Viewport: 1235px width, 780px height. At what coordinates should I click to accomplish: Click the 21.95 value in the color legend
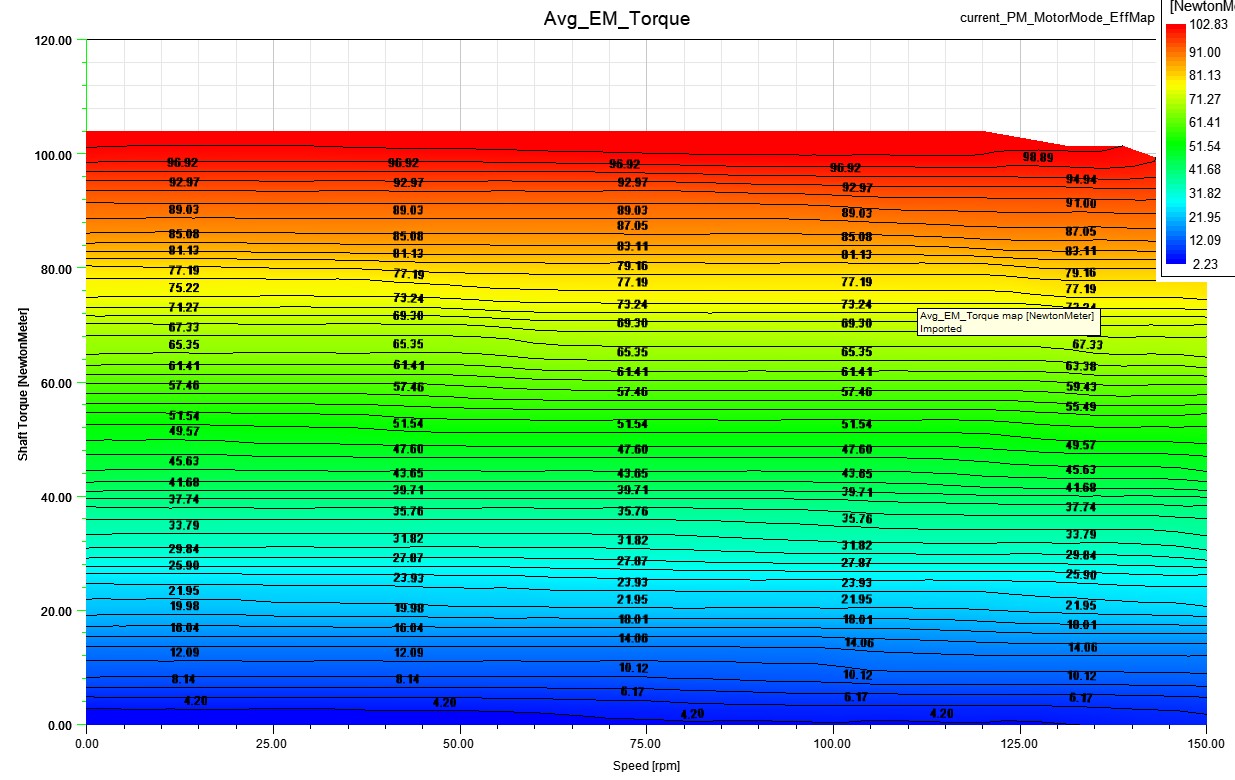click(x=1207, y=217)
